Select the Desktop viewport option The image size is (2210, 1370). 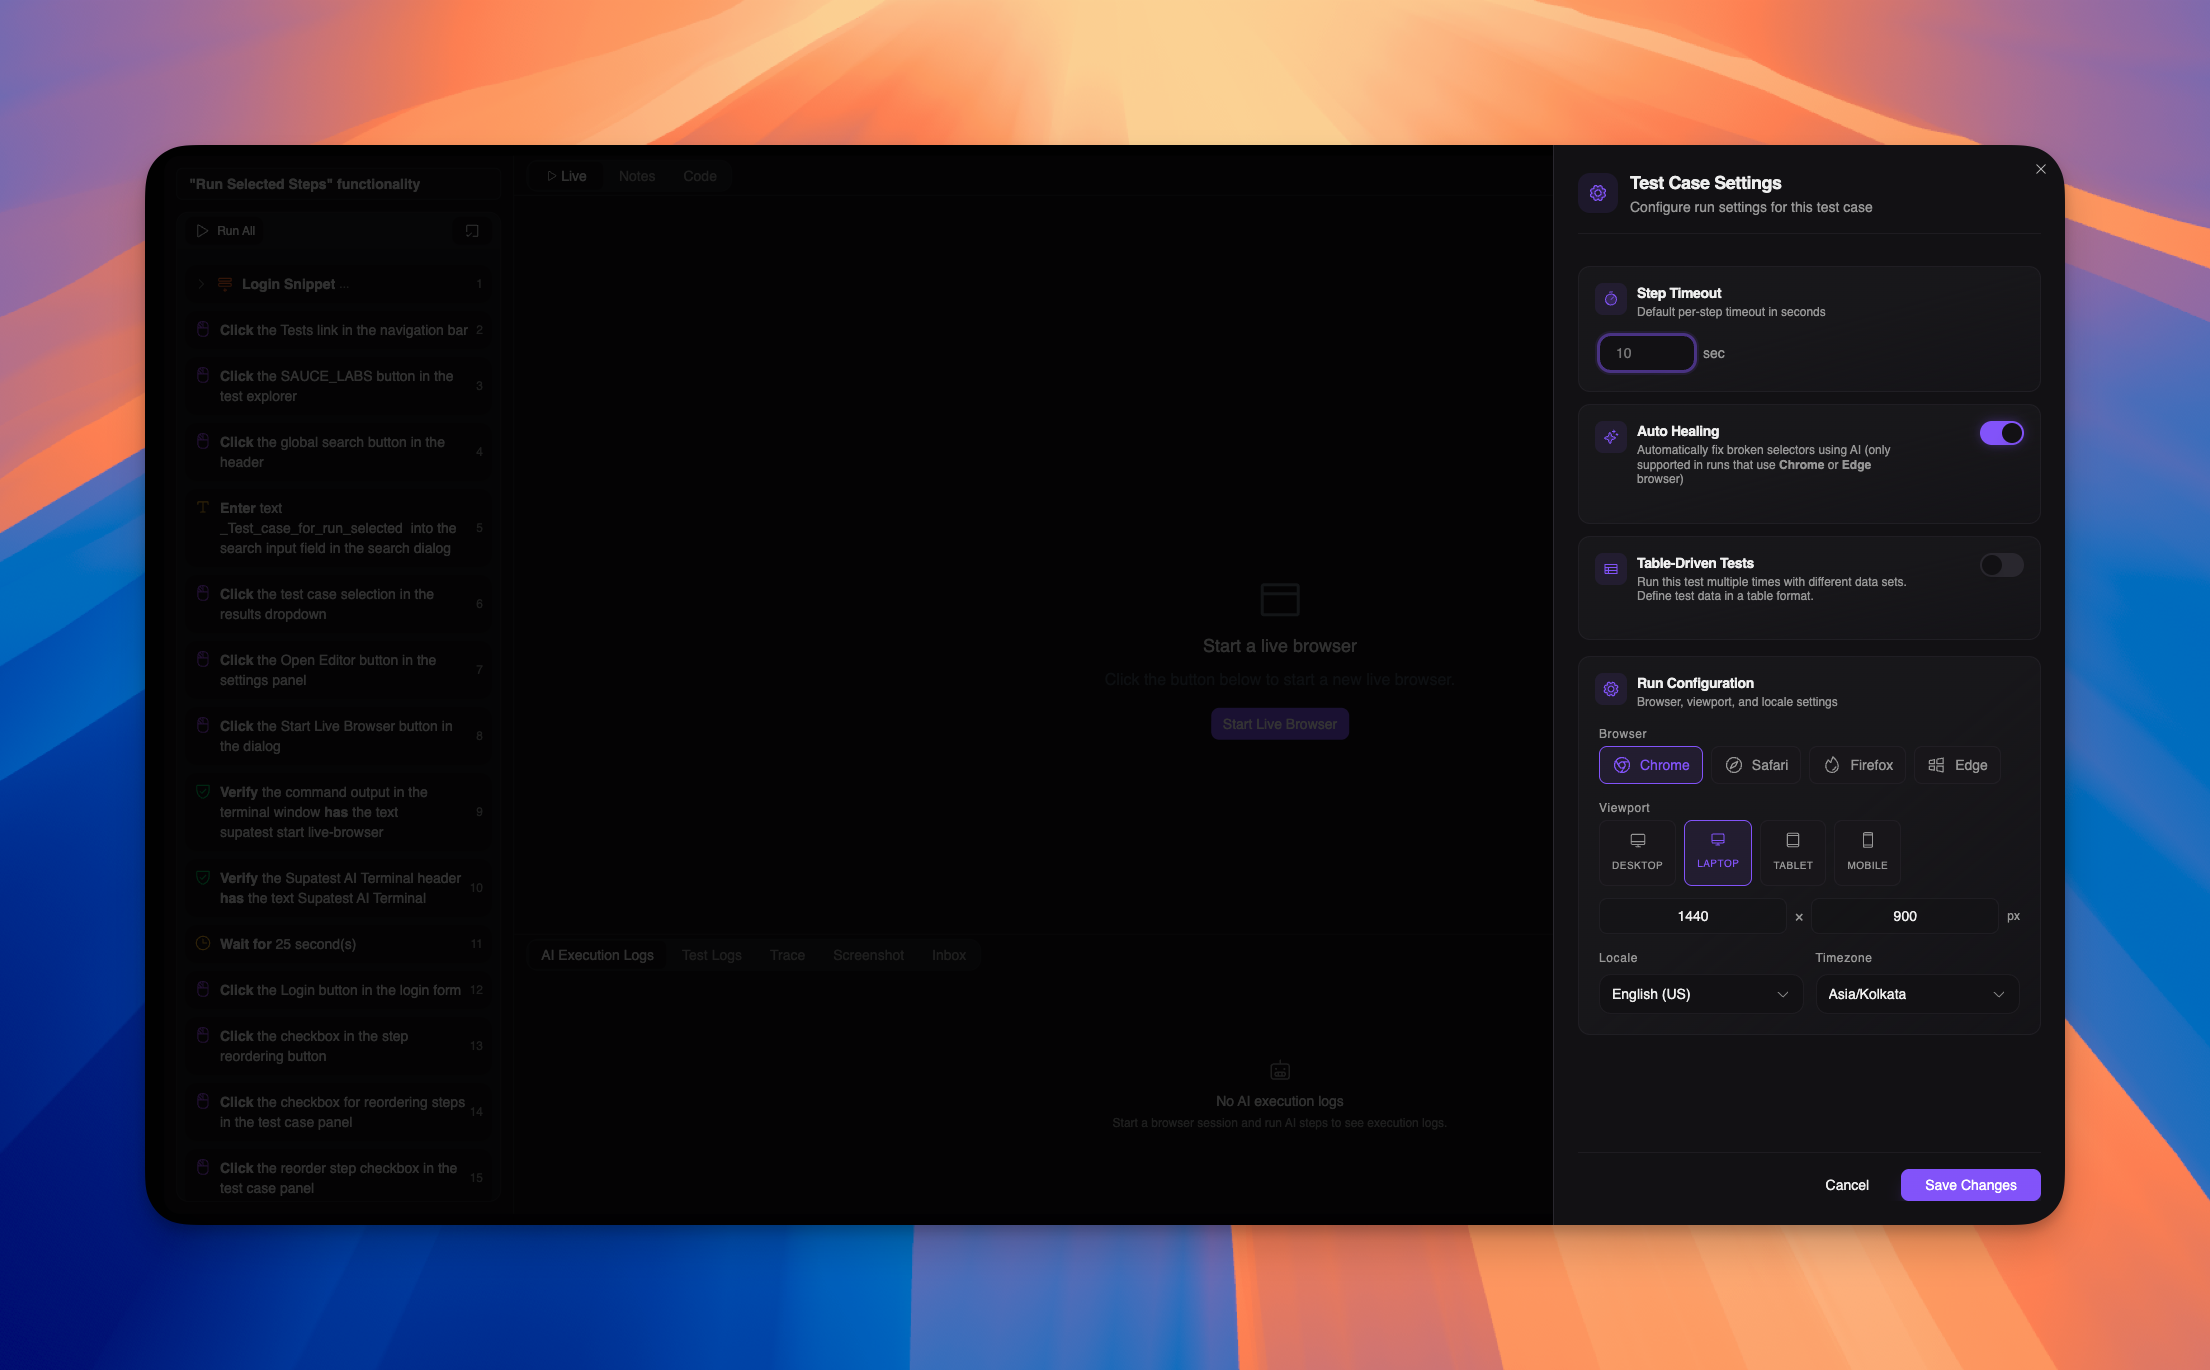1637,852
